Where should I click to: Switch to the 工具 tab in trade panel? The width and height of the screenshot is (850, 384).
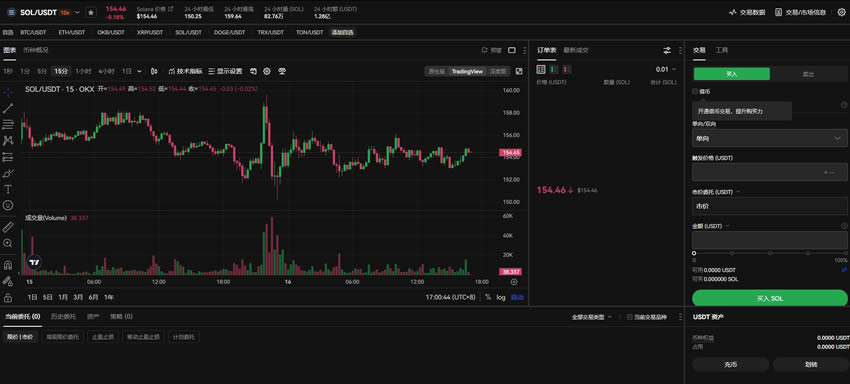click(722, 50)
